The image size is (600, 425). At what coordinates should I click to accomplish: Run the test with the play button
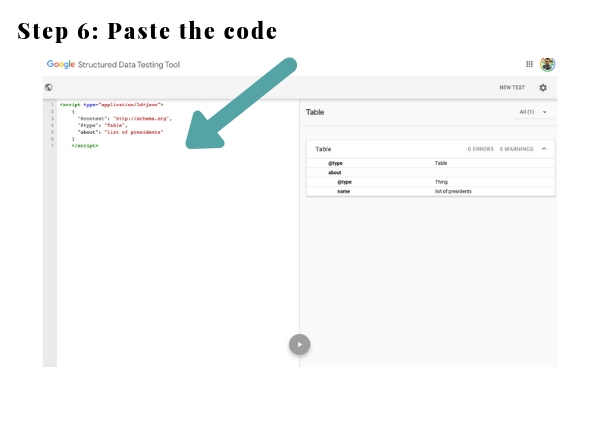coord(300,344)
